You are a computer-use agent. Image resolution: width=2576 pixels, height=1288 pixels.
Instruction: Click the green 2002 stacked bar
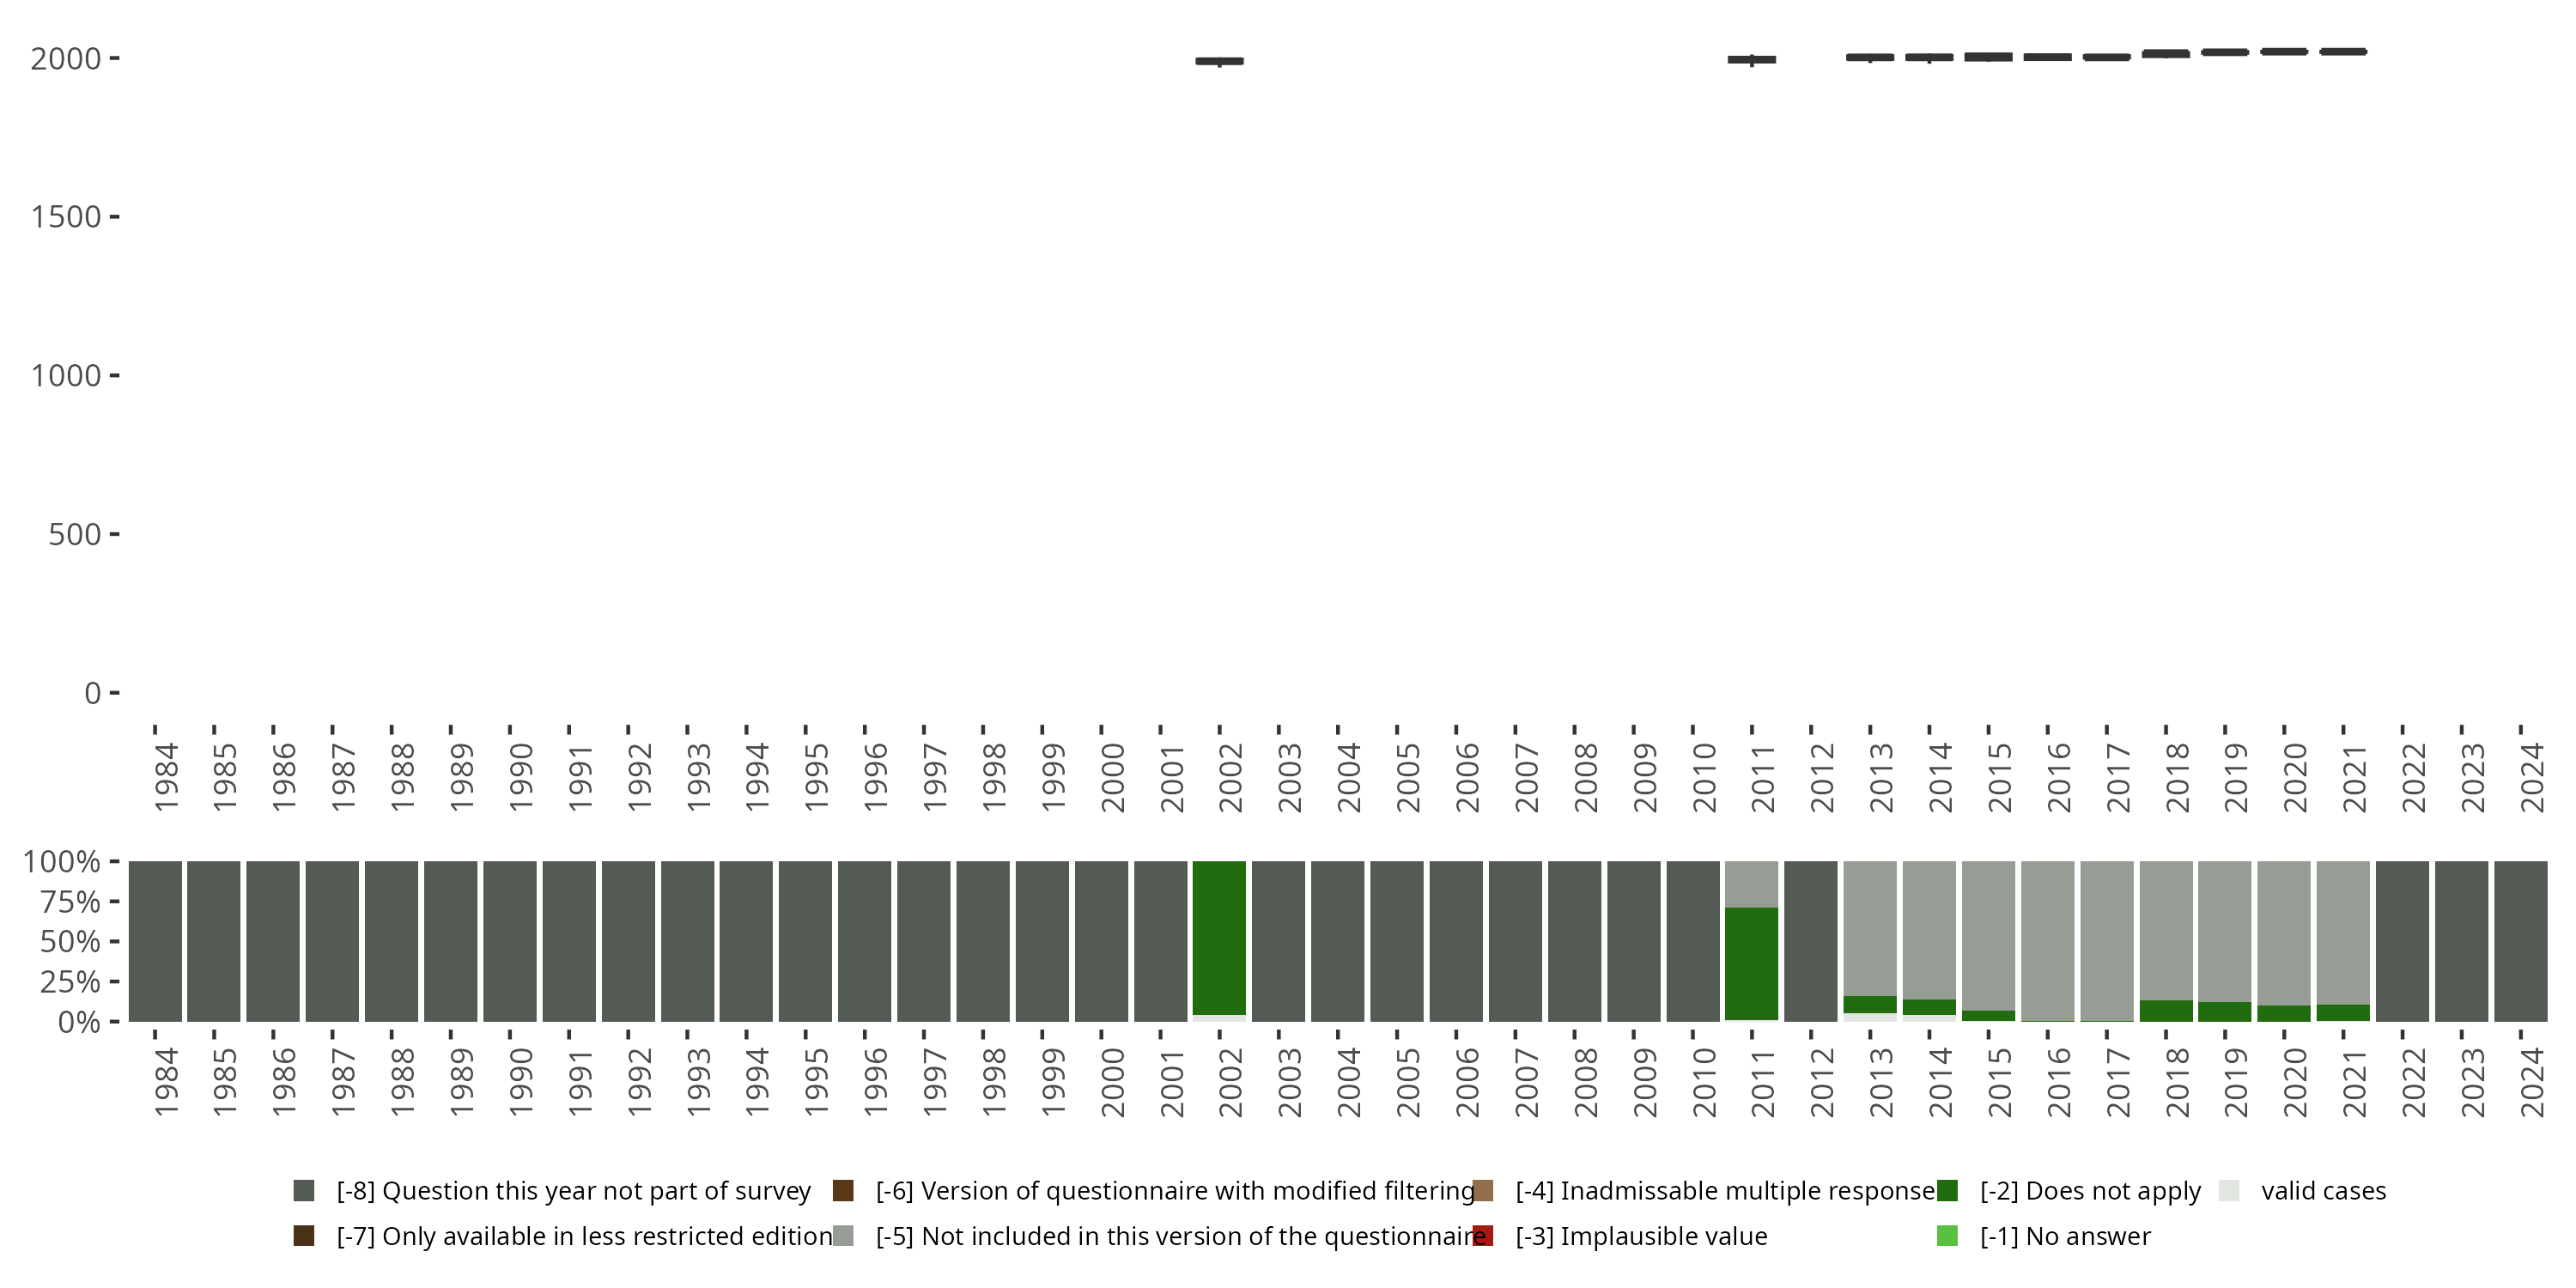1219,937
